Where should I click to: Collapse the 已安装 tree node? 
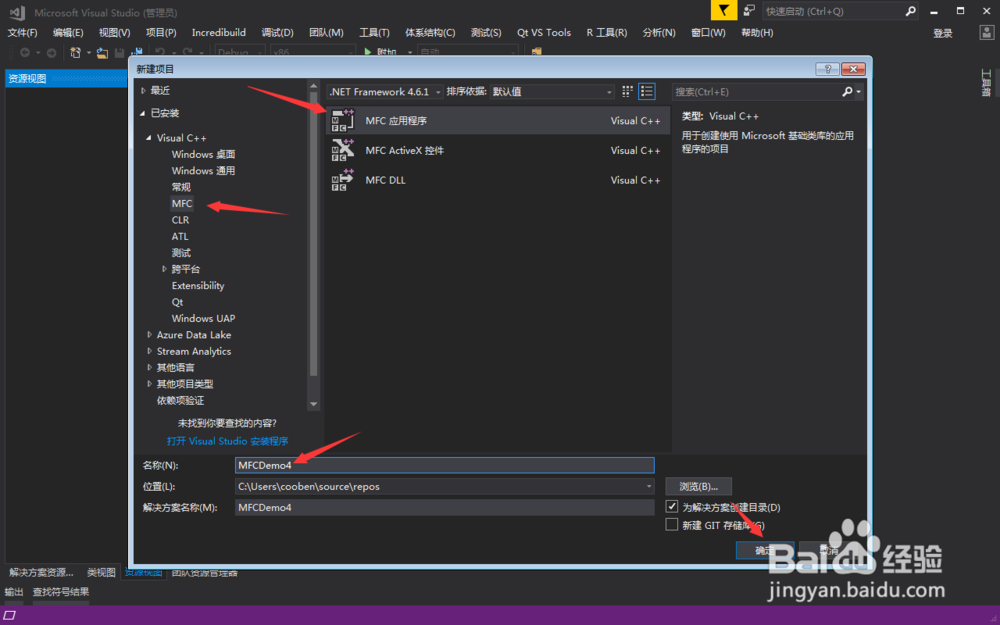[x=143, y=114]
